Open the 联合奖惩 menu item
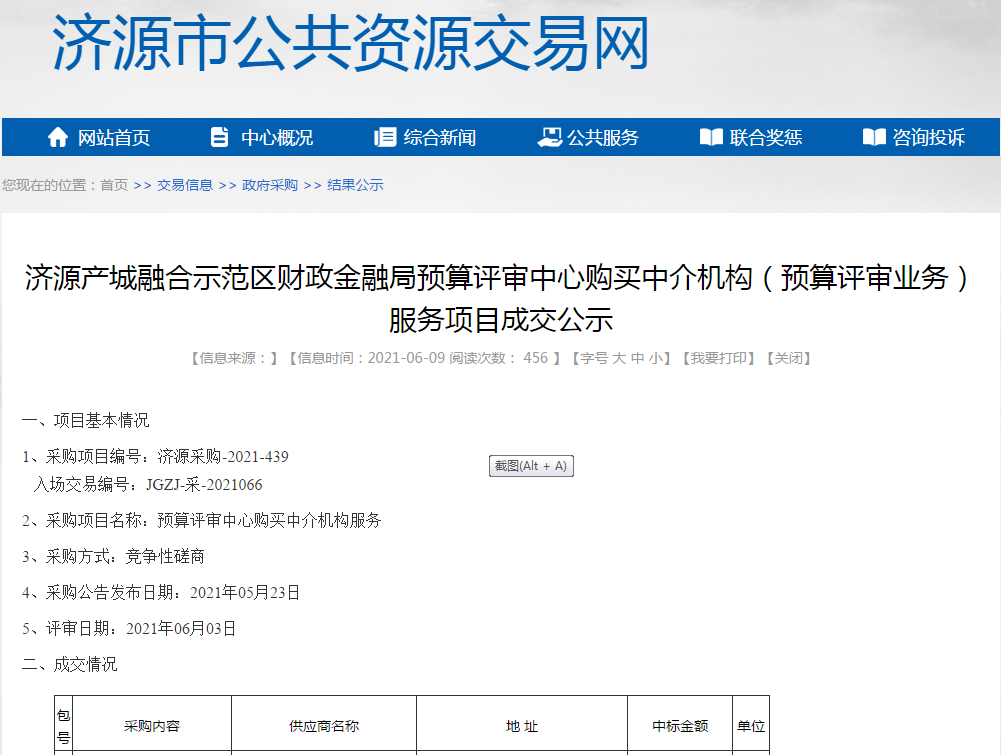1001x755 pixels. coord(766,138)
